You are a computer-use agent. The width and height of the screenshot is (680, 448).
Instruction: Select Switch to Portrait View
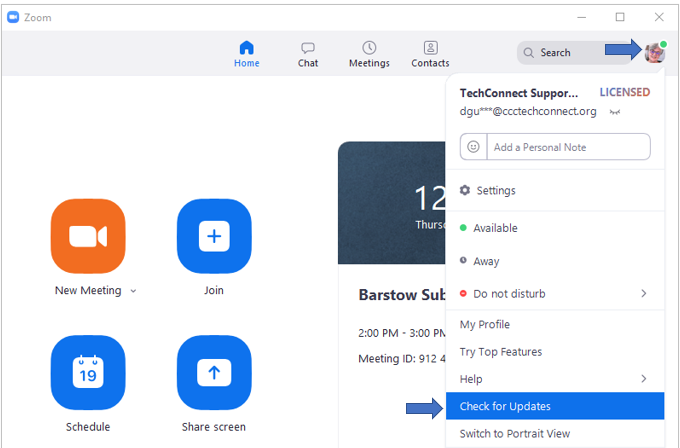pos(555,434)
